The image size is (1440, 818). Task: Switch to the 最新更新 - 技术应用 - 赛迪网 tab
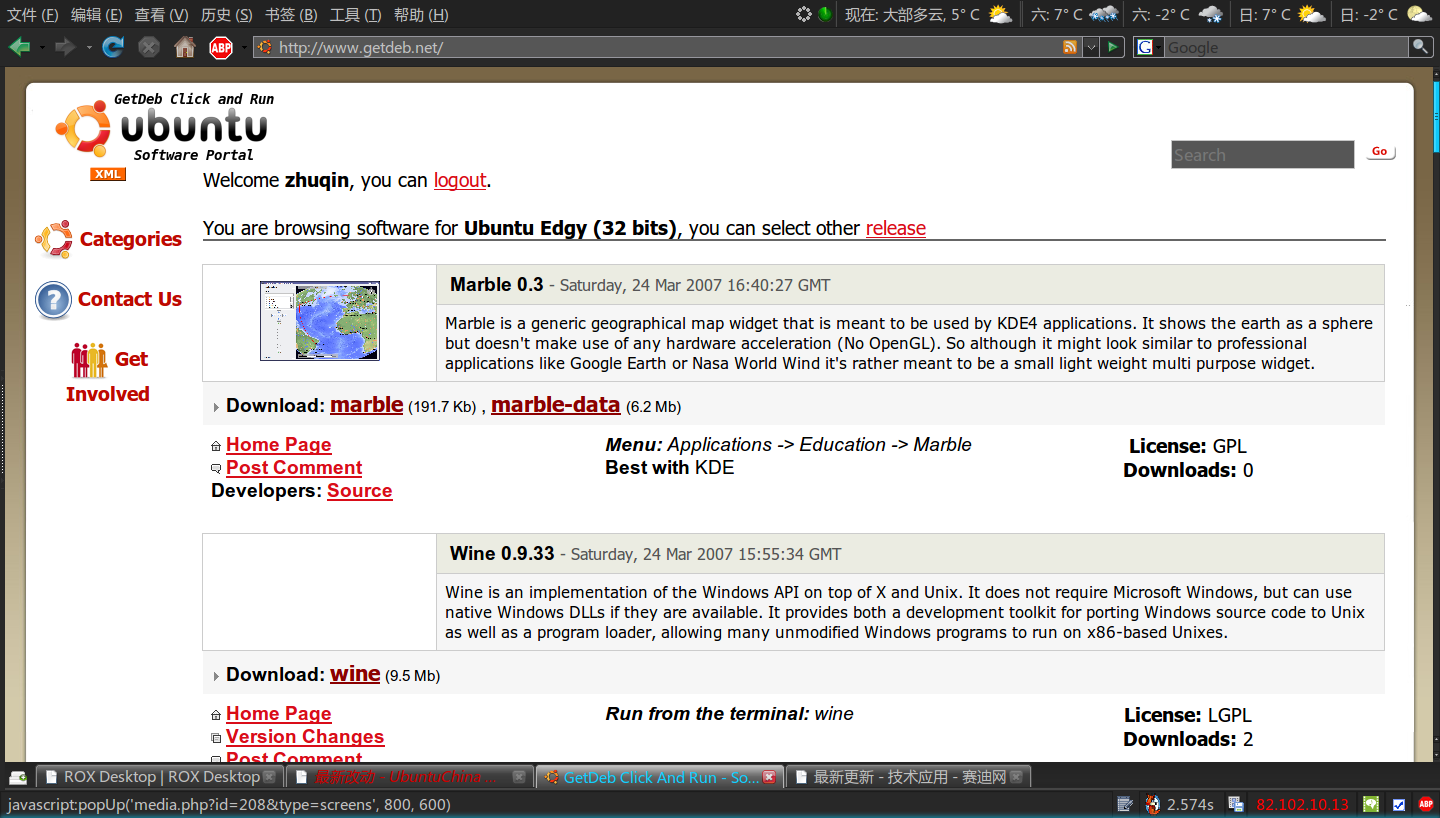click(909, 777)
